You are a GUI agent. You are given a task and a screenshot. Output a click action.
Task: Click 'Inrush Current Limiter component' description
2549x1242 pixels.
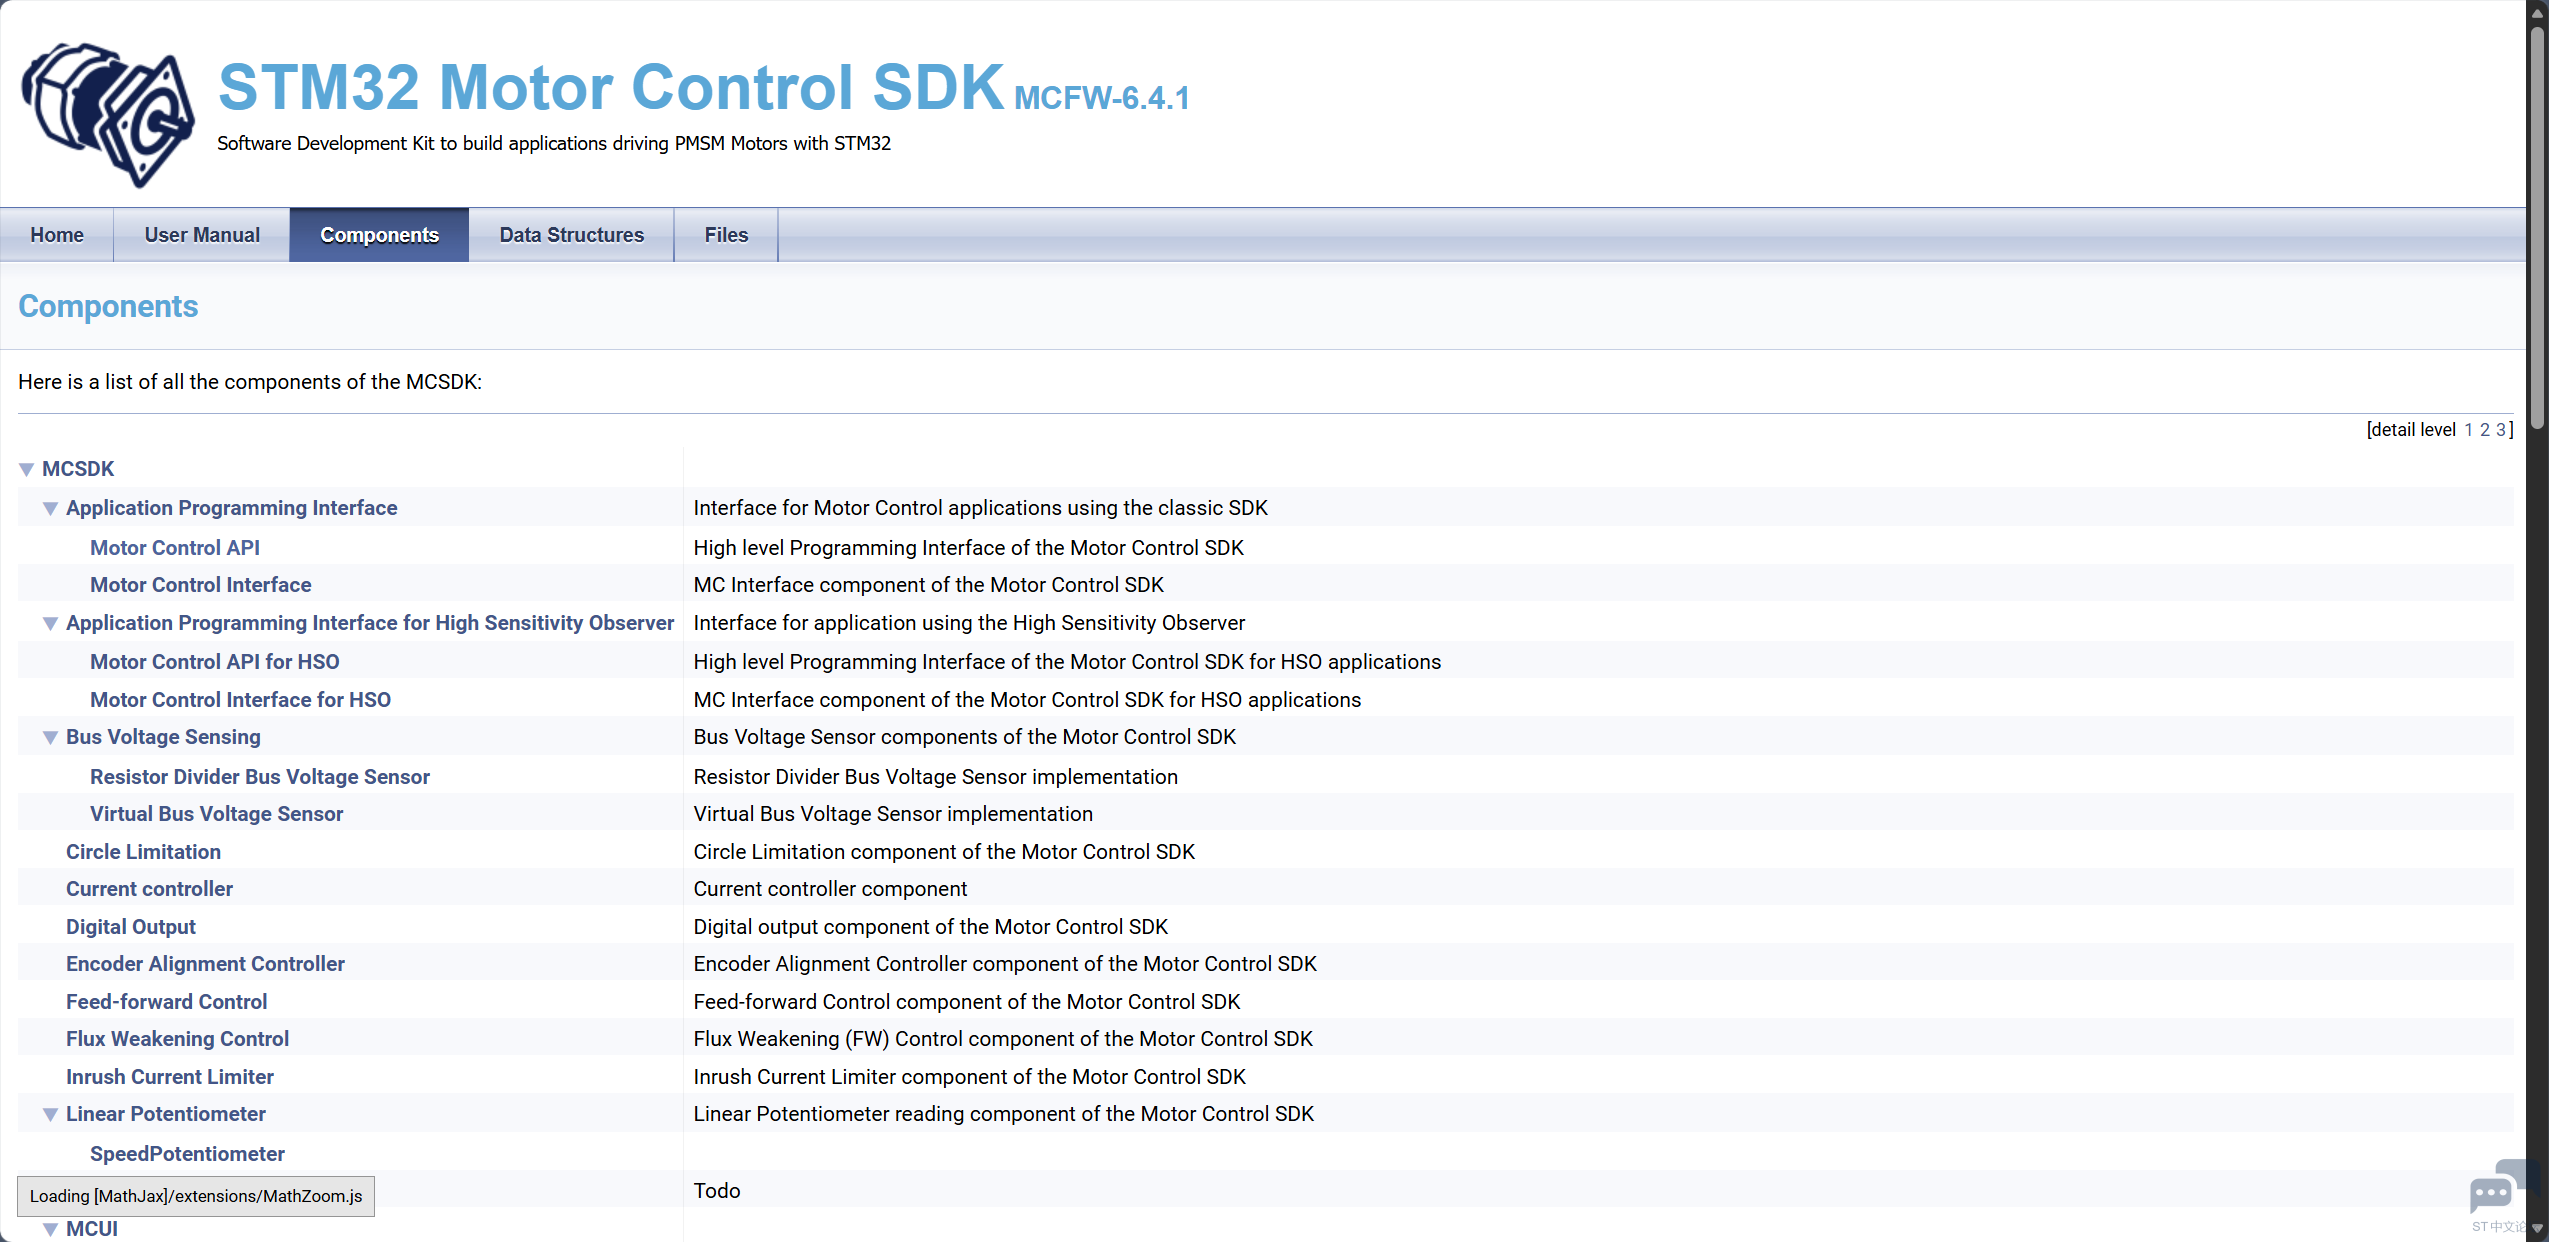click(970, 1077)
